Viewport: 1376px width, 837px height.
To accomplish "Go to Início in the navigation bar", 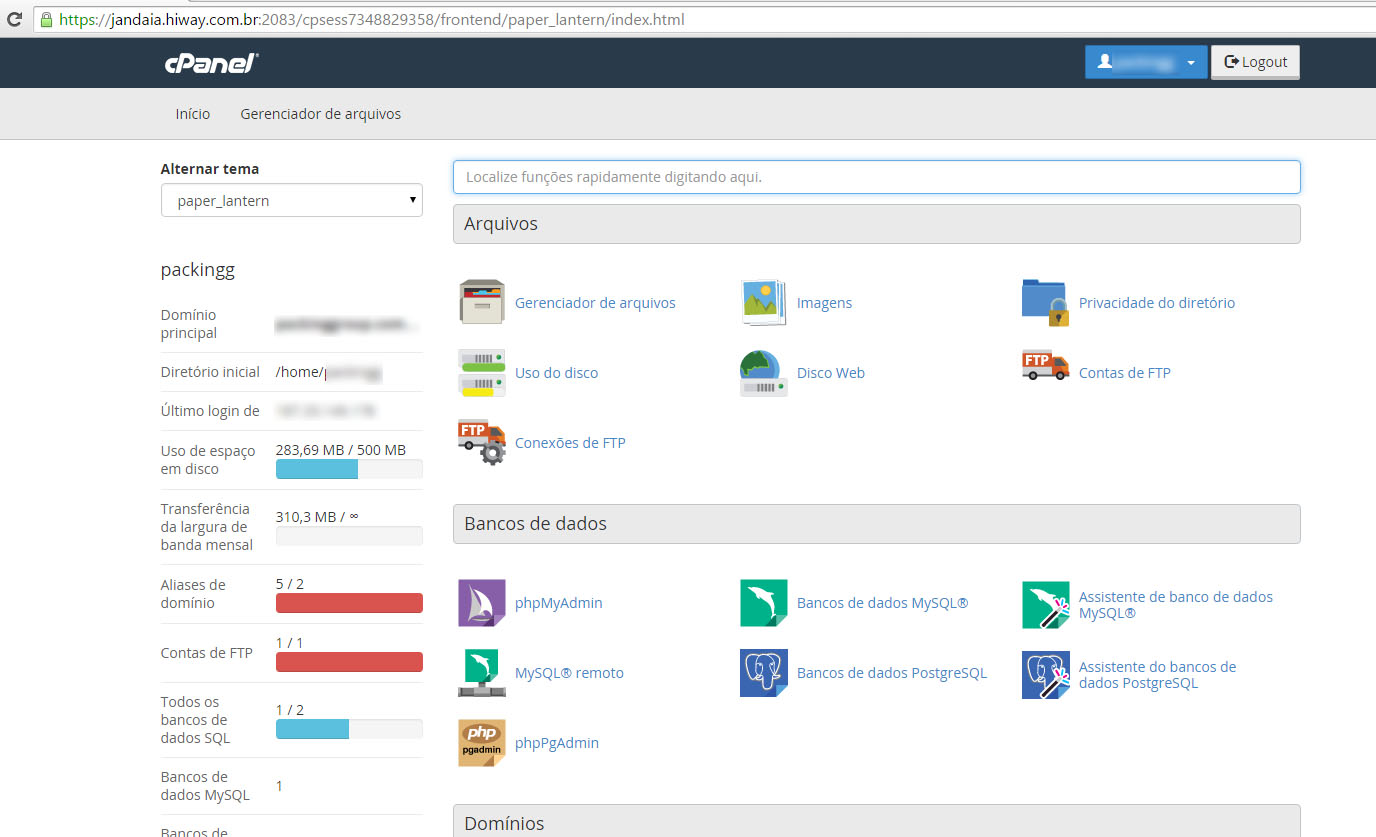I will pos(193,114).
